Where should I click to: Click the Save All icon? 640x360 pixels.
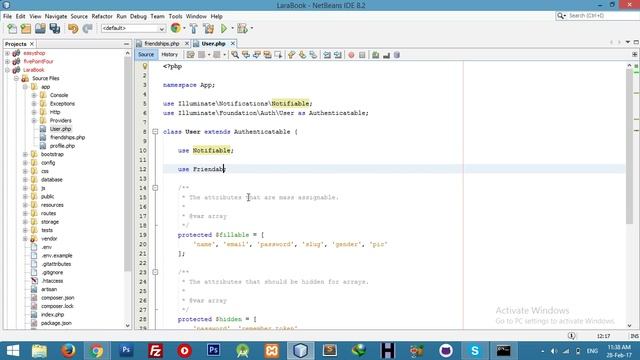[x=55, y=29]
